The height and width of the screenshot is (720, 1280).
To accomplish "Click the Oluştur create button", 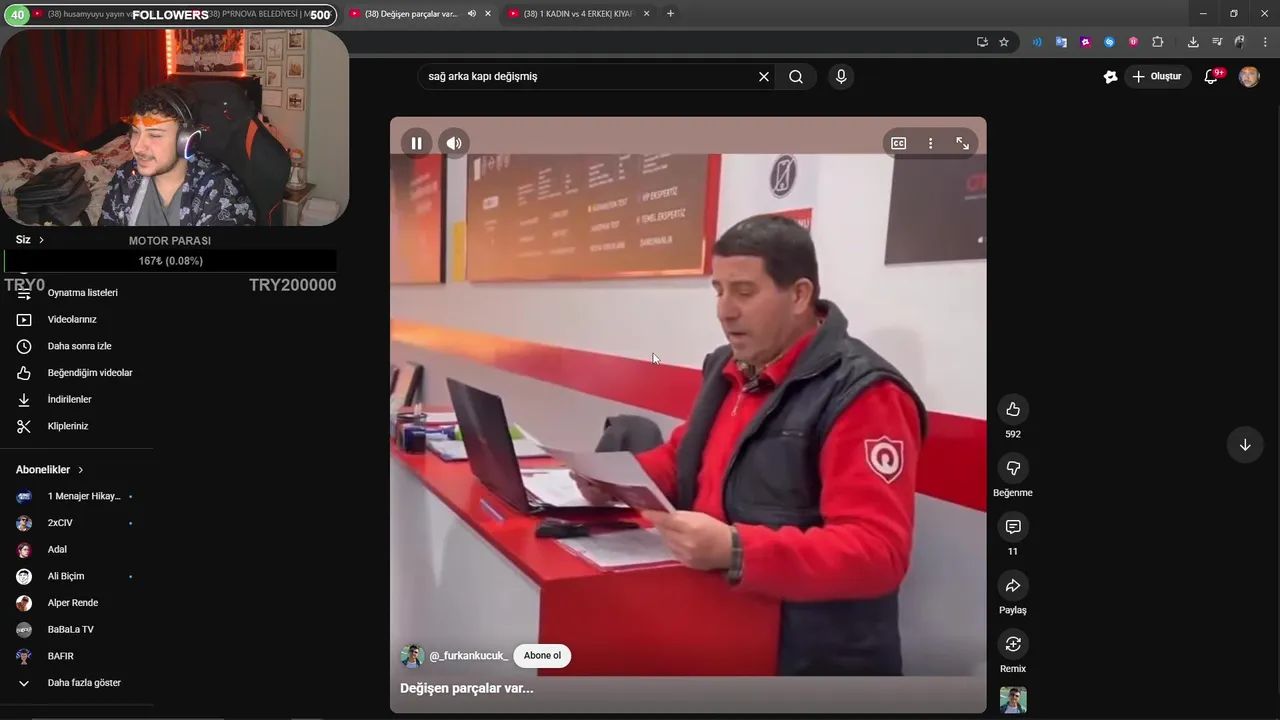I will tap(1158, 76).
